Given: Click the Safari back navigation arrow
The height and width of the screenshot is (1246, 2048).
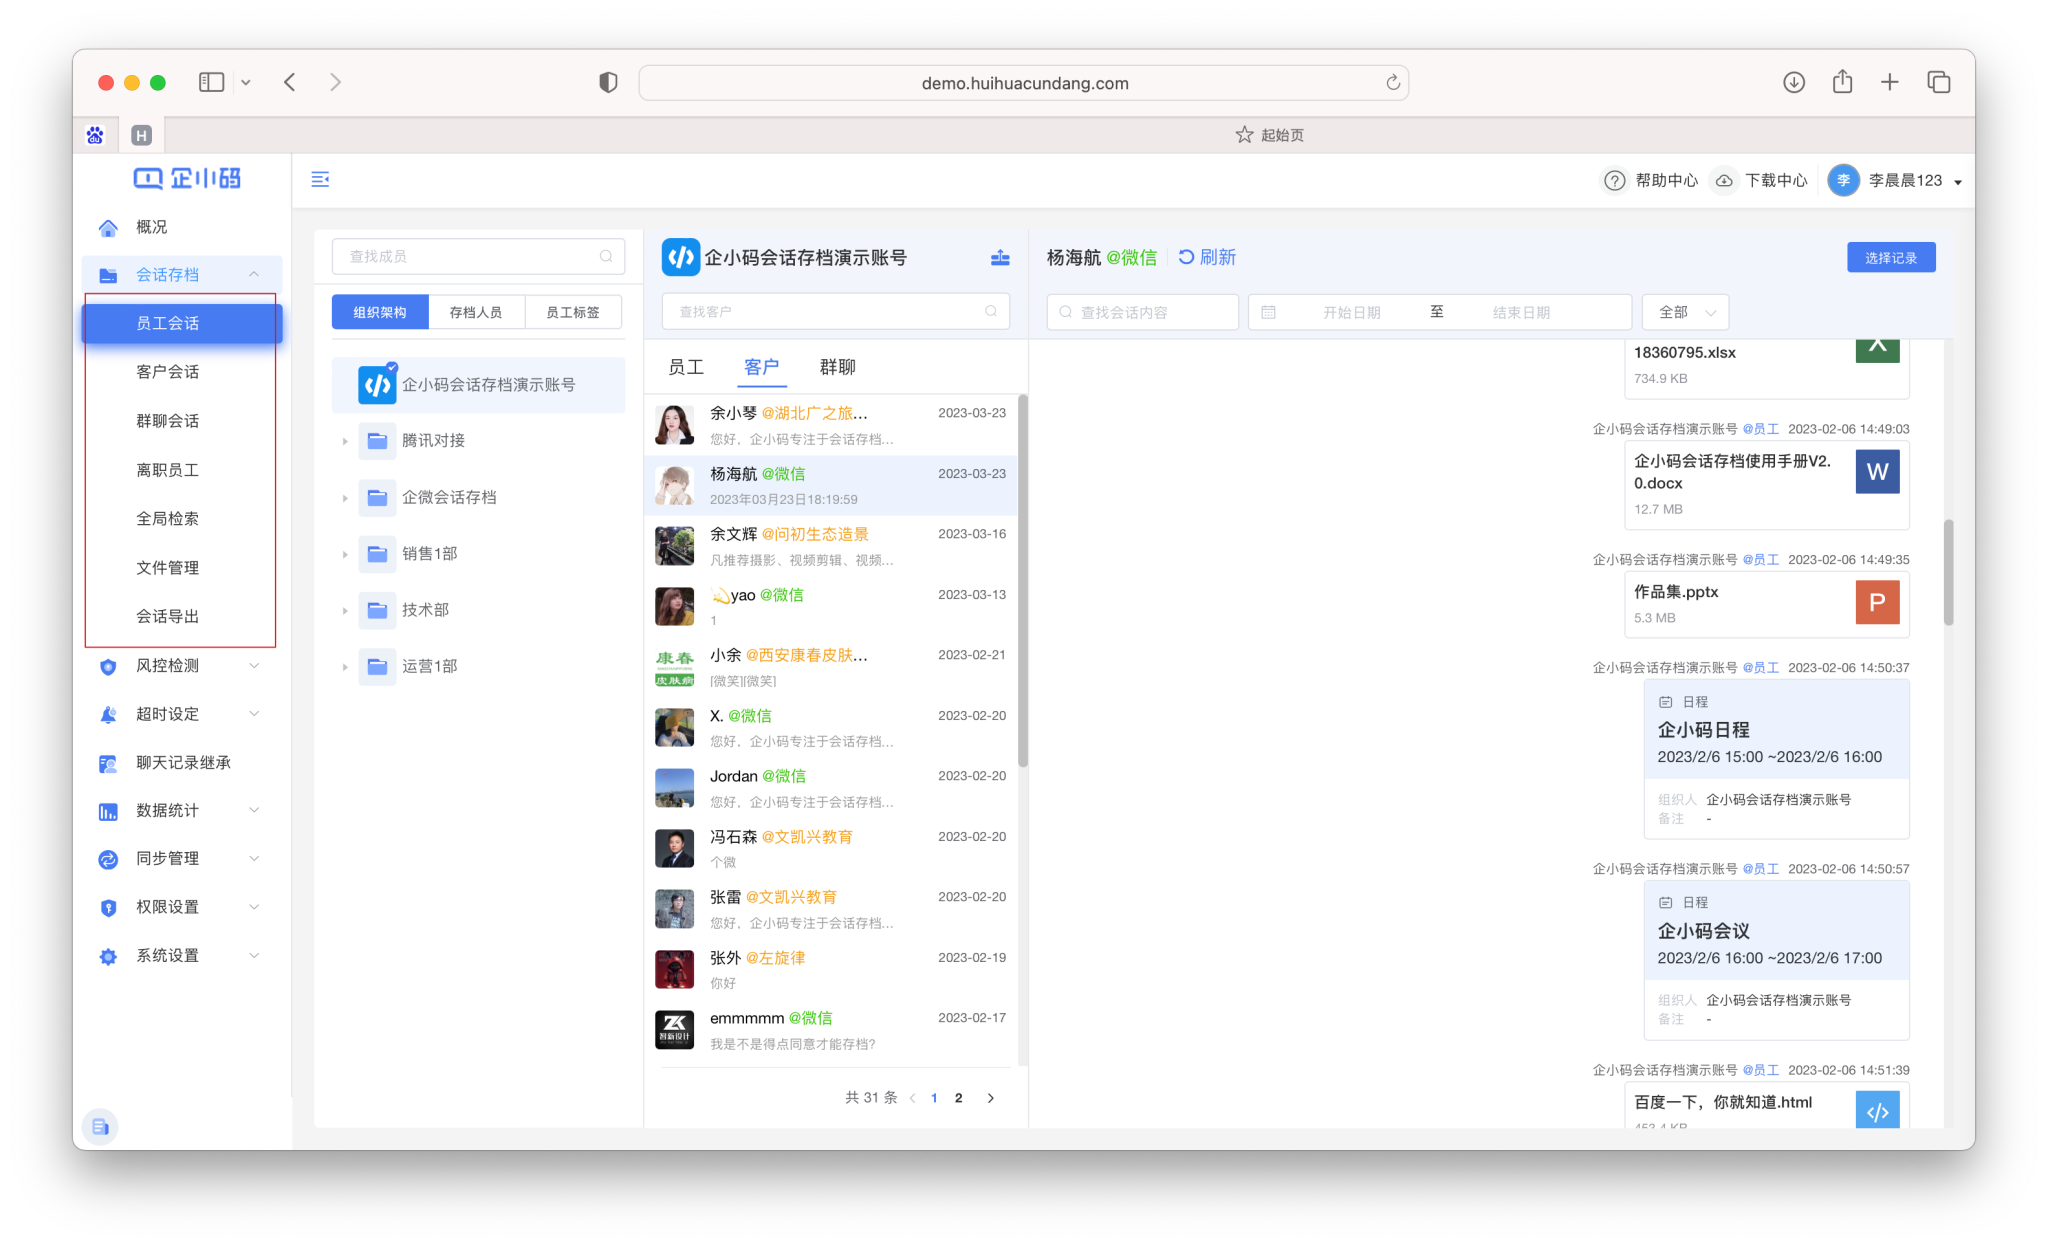Looking at the screenshot, I should [290, 82].
